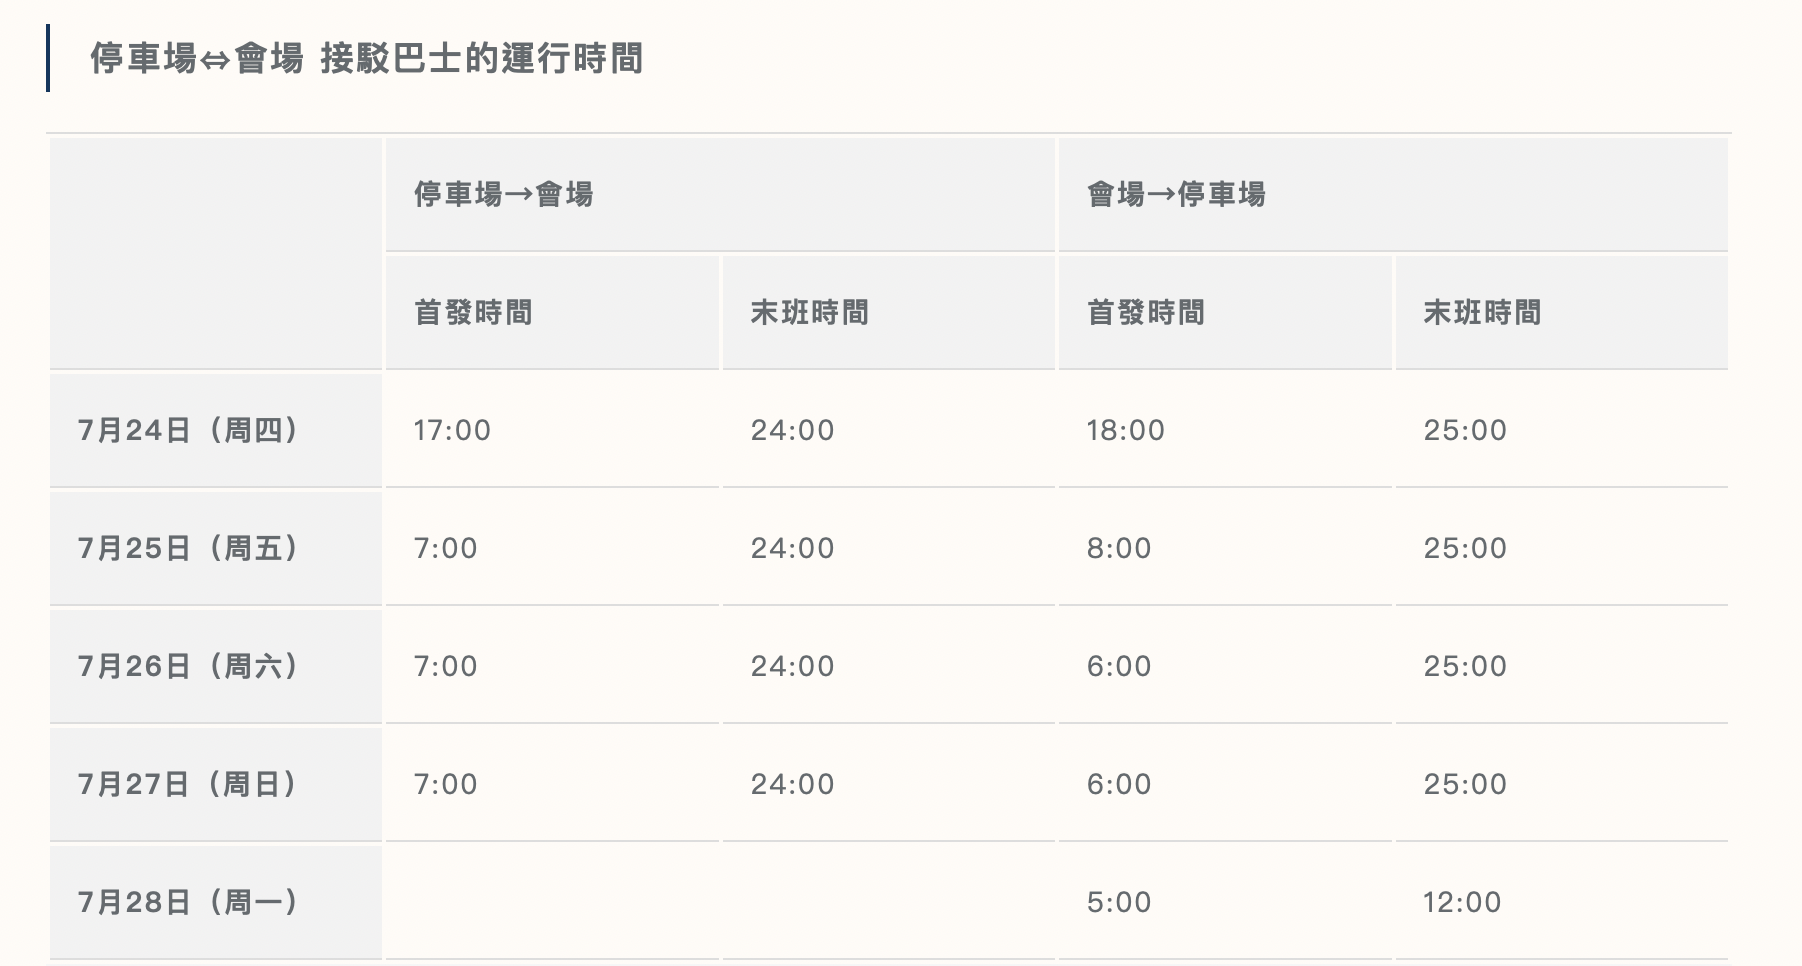Select the 18:00 cell for 7月24日
The image size is (1802, 966).
(x=1125, y=431)
